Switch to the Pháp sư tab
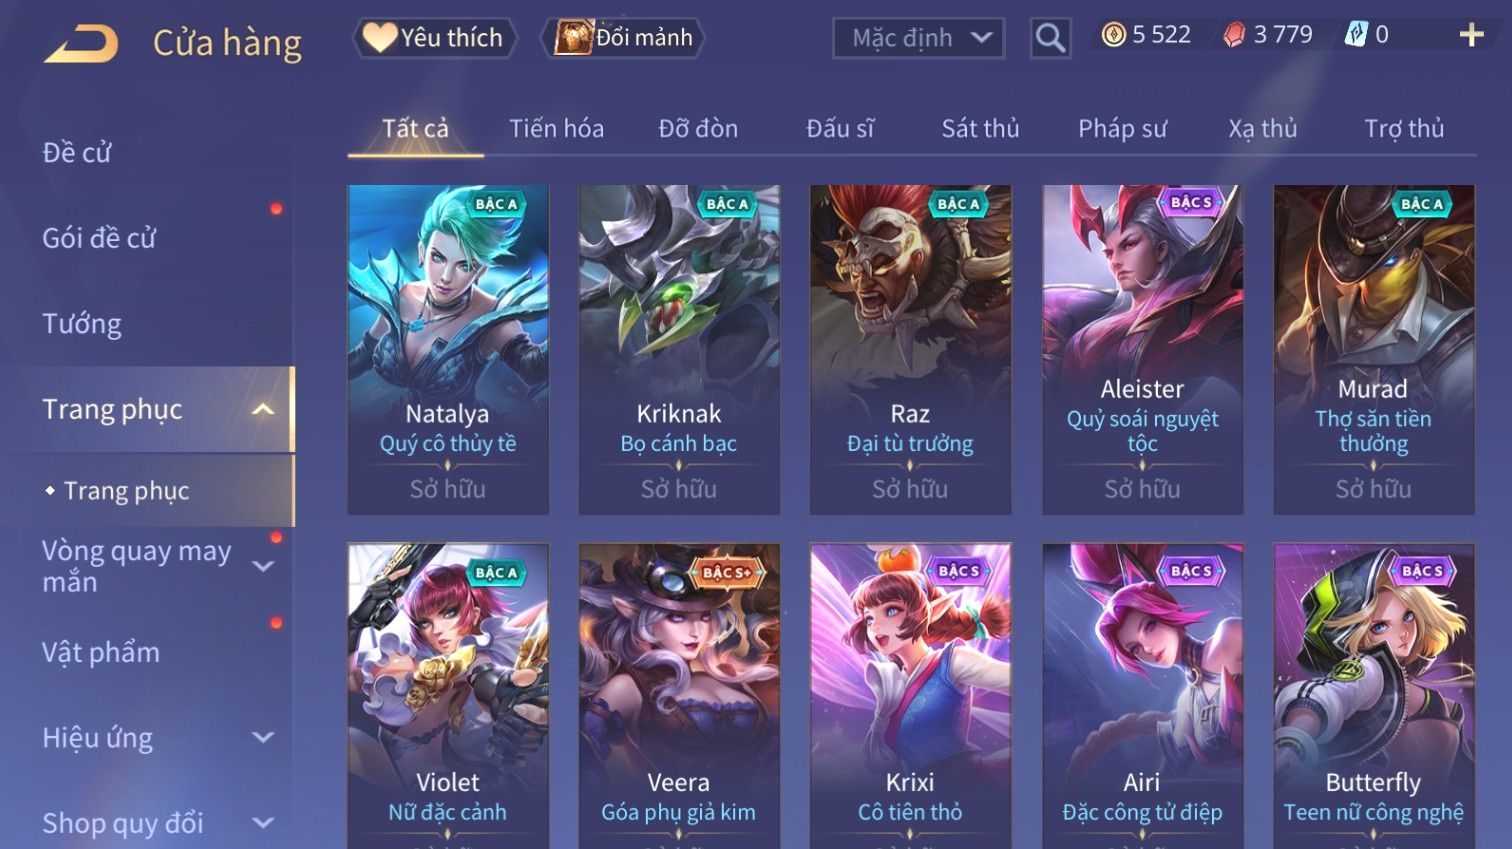This screenshot has width=1512, height=849. (1122, 129)
